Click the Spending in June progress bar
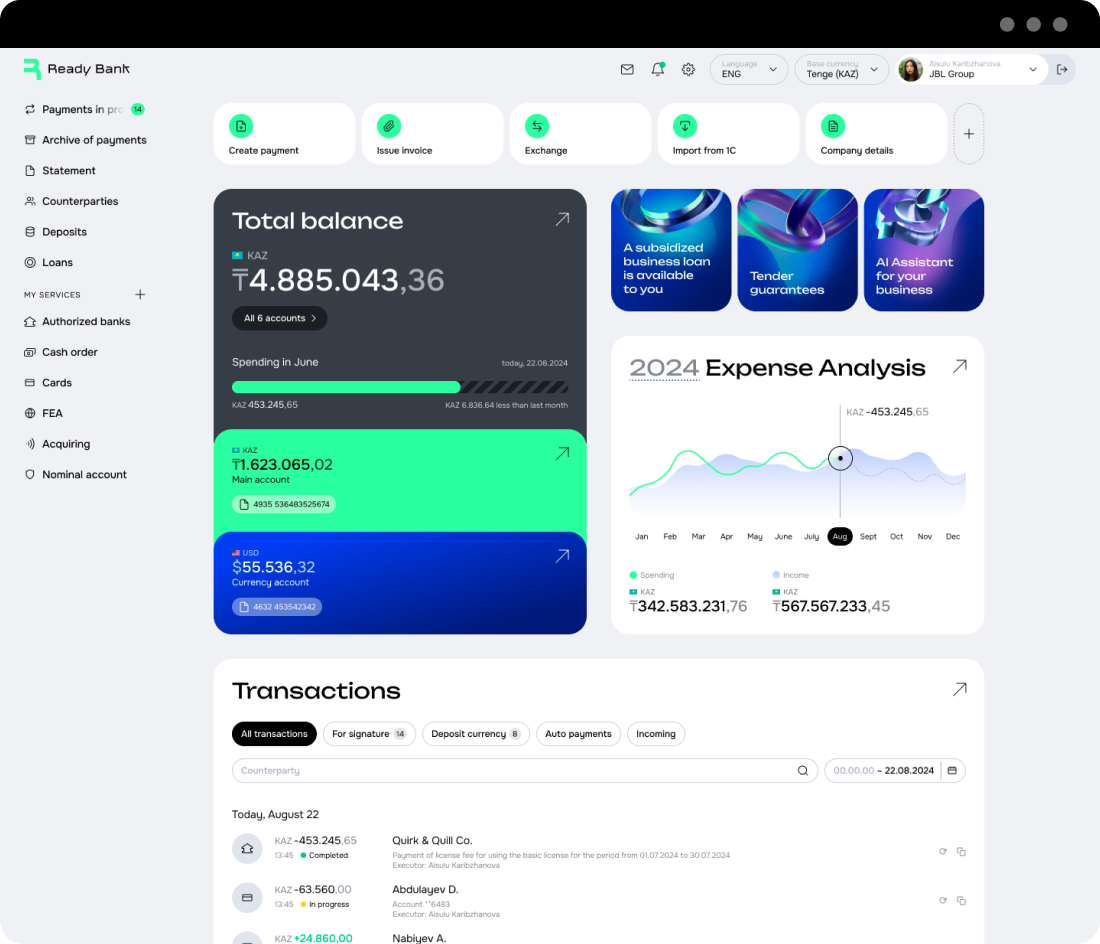The height and width of the screenshot is (944, 1100). click(399, 387)
